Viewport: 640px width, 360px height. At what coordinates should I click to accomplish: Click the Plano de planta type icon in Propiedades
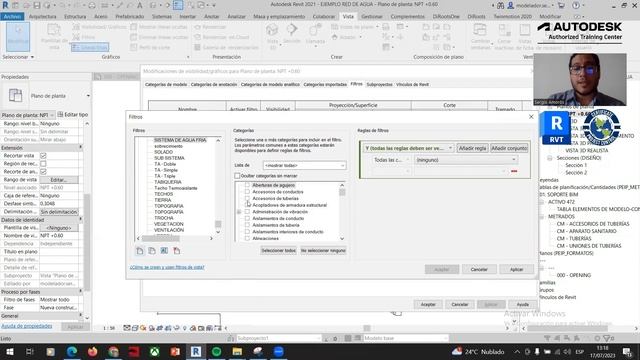tap(16, 96)
